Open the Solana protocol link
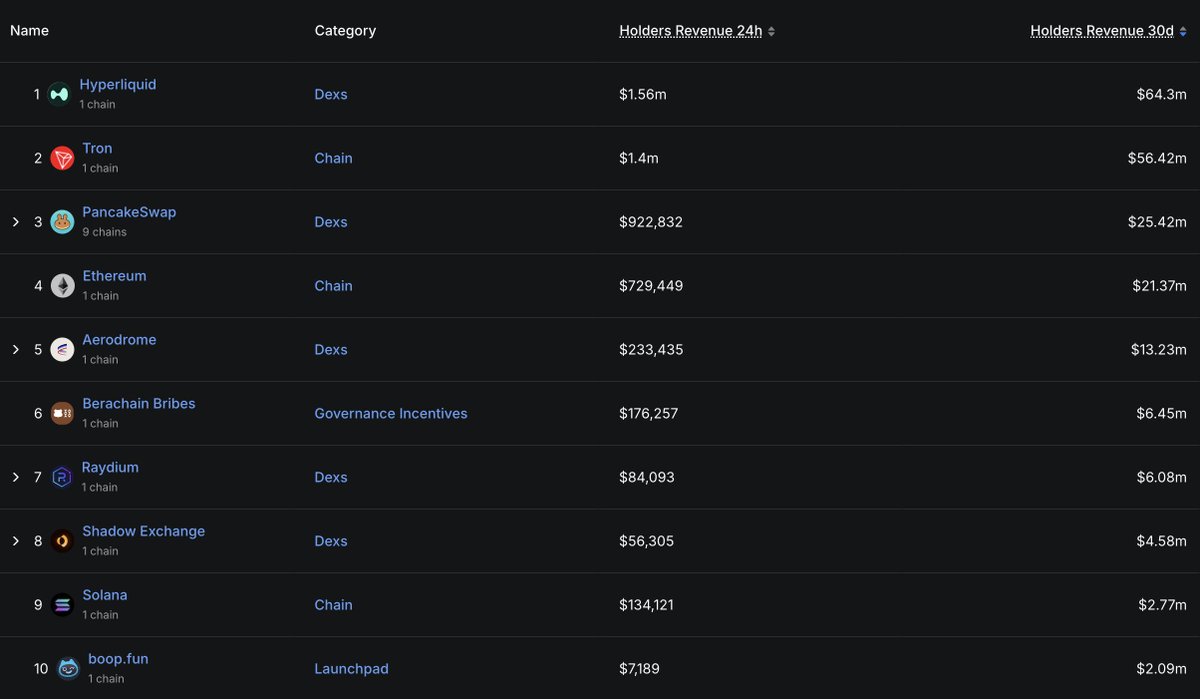Screen dimensions: 1200x699 105,595
